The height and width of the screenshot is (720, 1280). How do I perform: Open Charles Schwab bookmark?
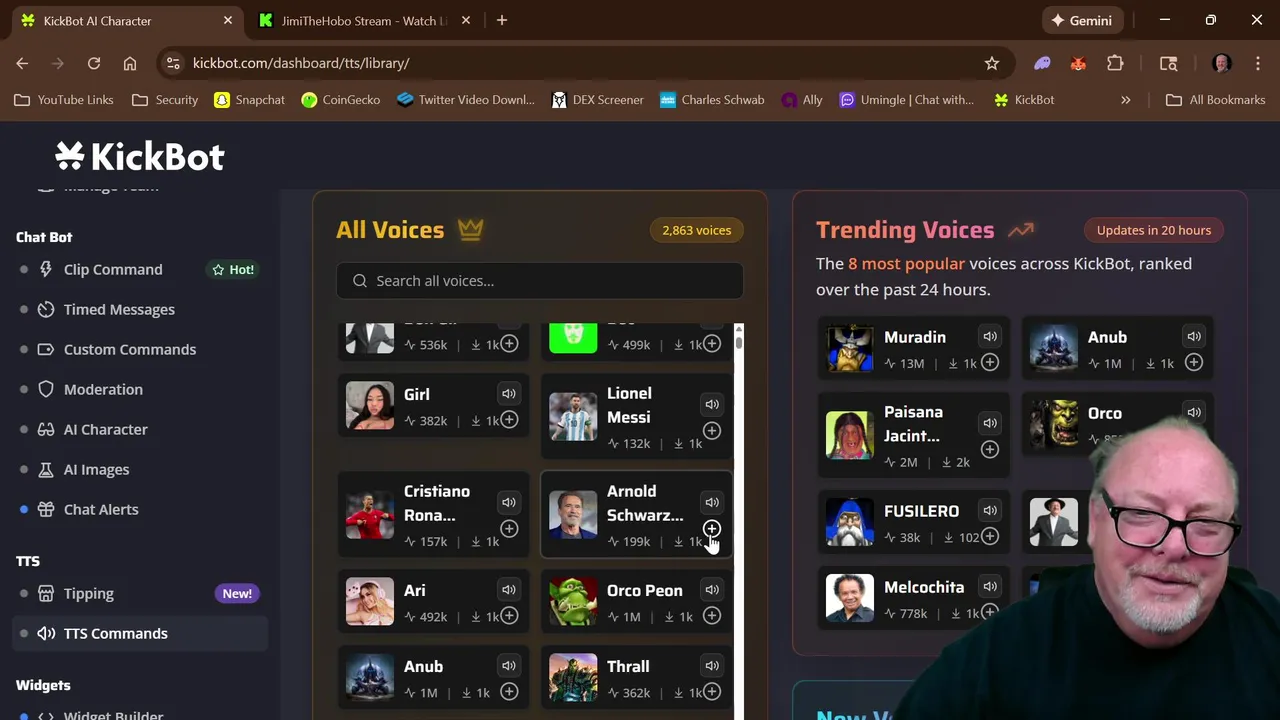712,100
